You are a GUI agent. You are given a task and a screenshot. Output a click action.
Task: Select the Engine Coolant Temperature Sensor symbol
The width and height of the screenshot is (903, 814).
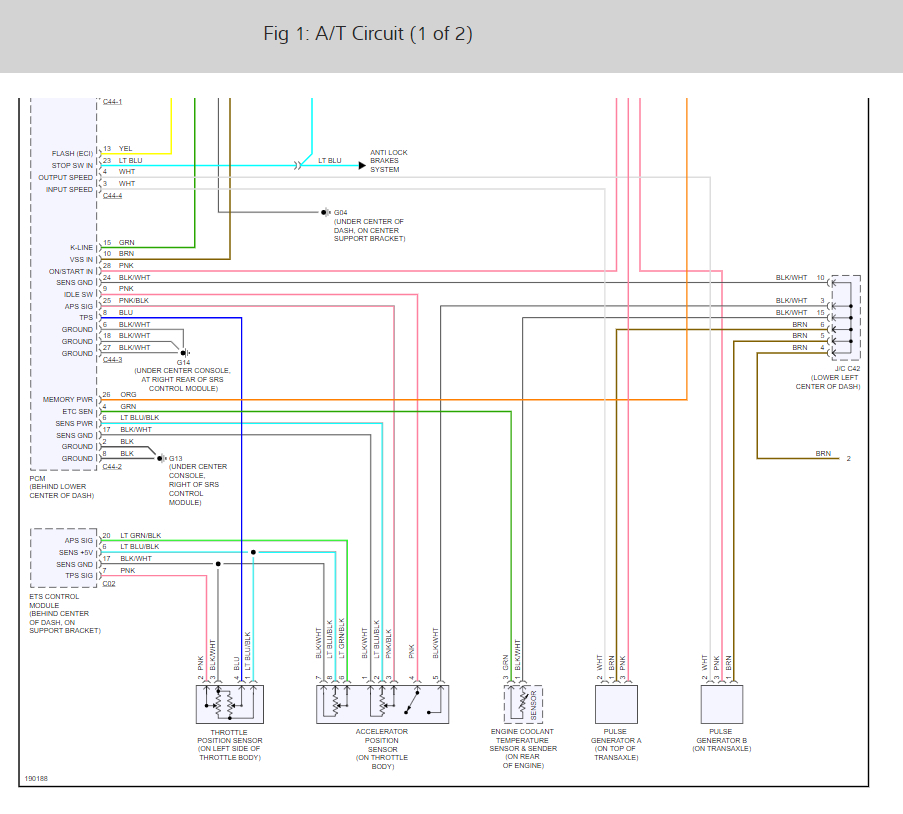click(523, 704)
